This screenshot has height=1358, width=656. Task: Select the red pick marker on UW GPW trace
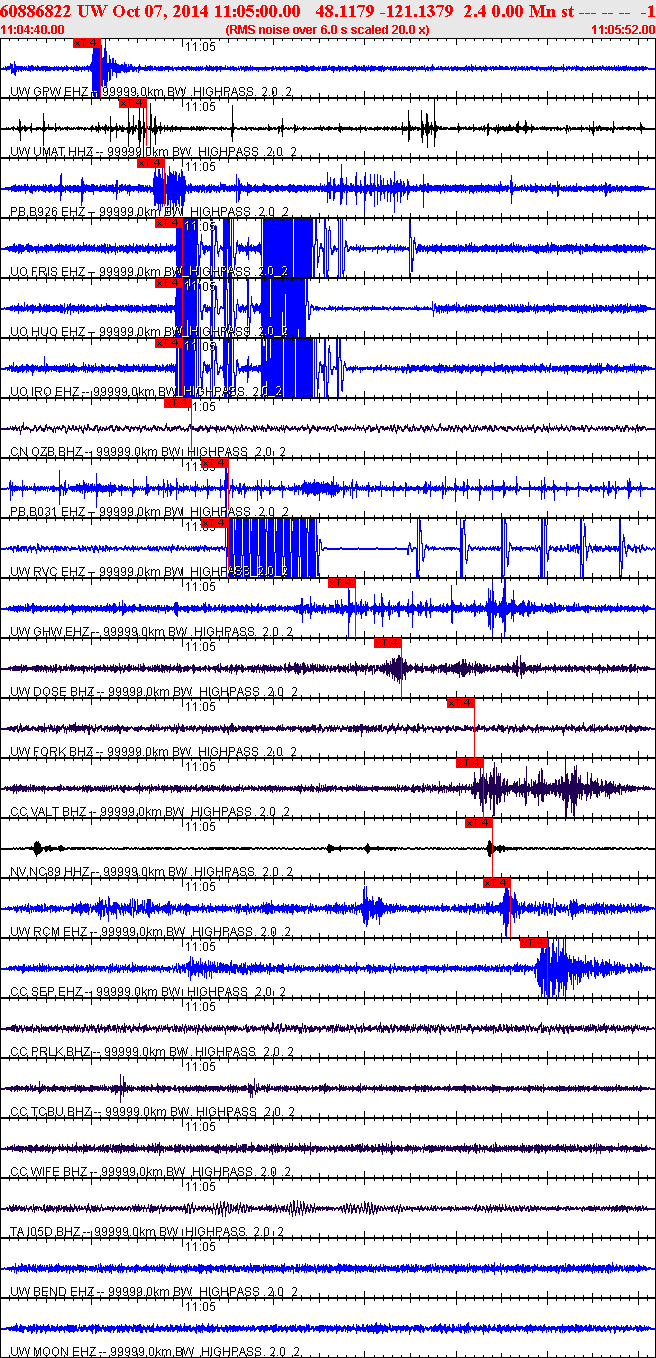tap(87, 43)
